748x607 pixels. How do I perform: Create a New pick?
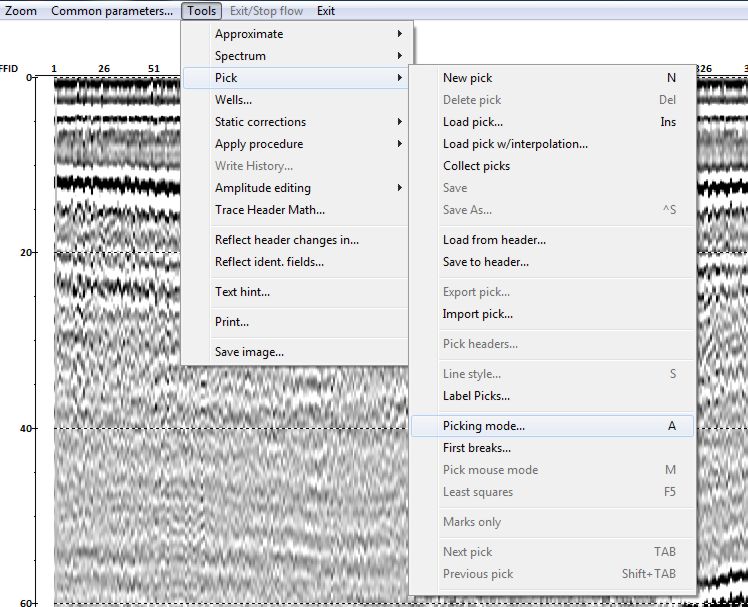pyautogui.click(x=552, y=78)
